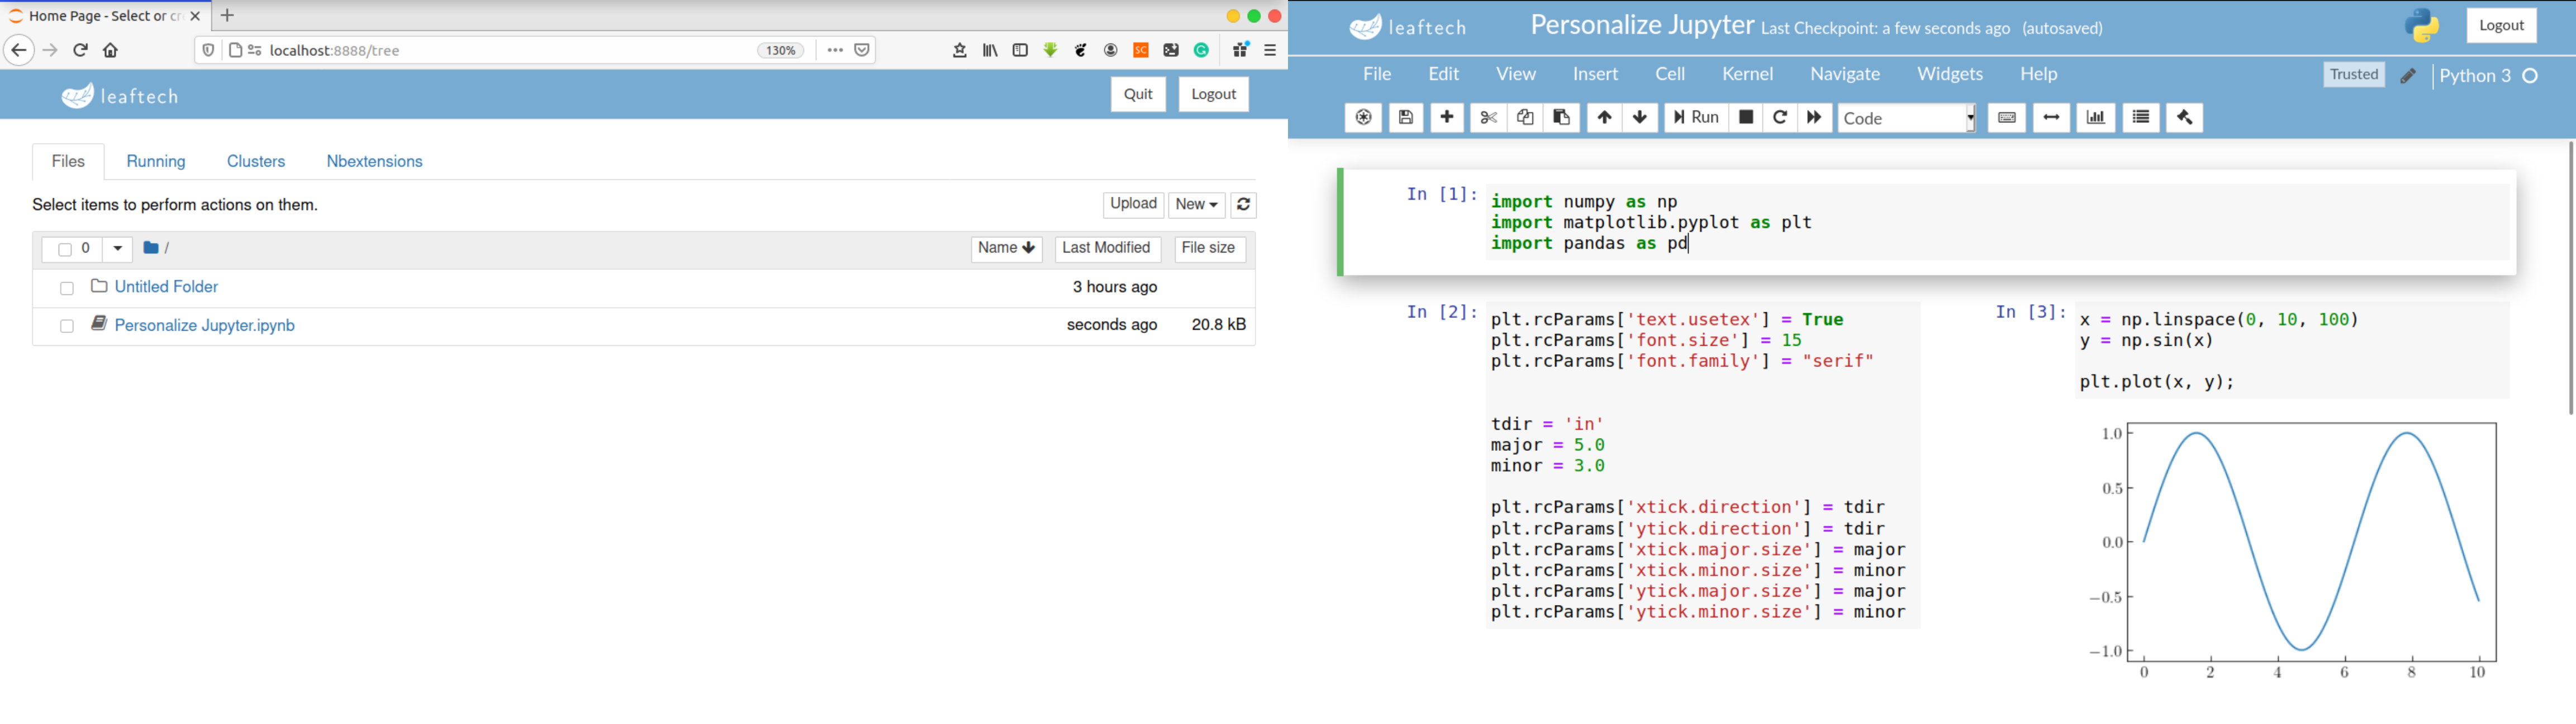Toggle the select-all items checkbox
Image resolution: width=2576 pixels, height=724 pixels.
(65, 250)
